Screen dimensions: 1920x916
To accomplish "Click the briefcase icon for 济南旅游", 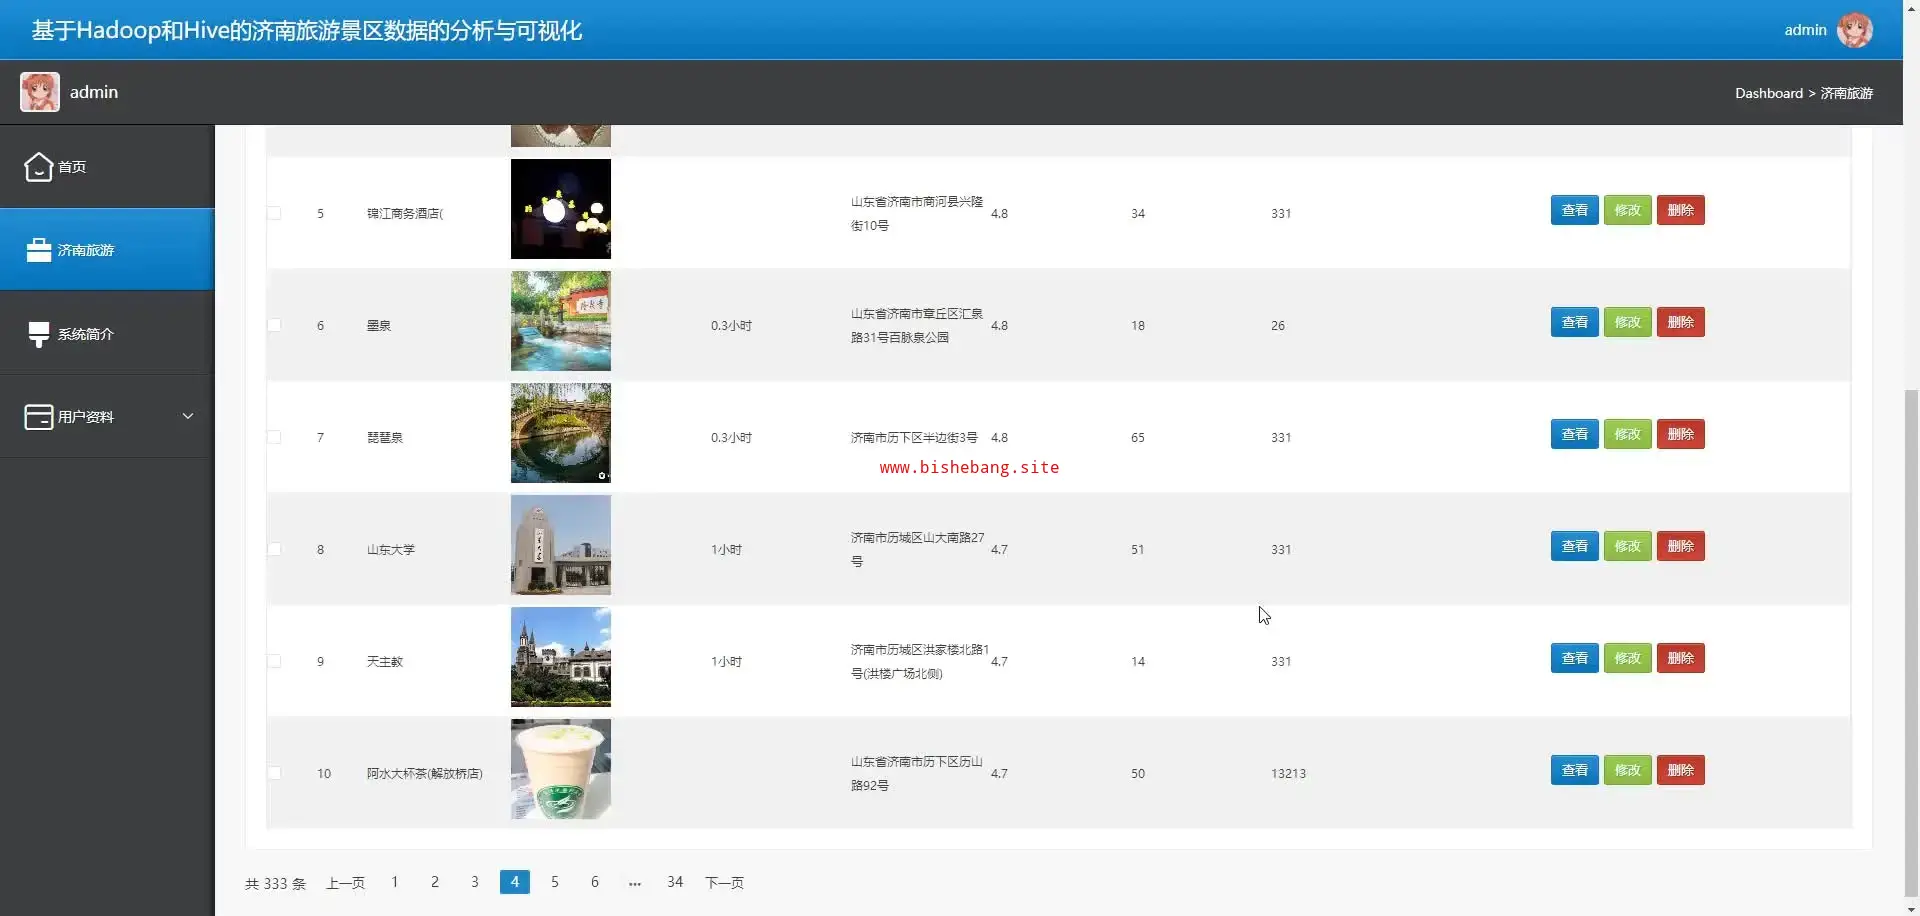I will tap(38, 250).
